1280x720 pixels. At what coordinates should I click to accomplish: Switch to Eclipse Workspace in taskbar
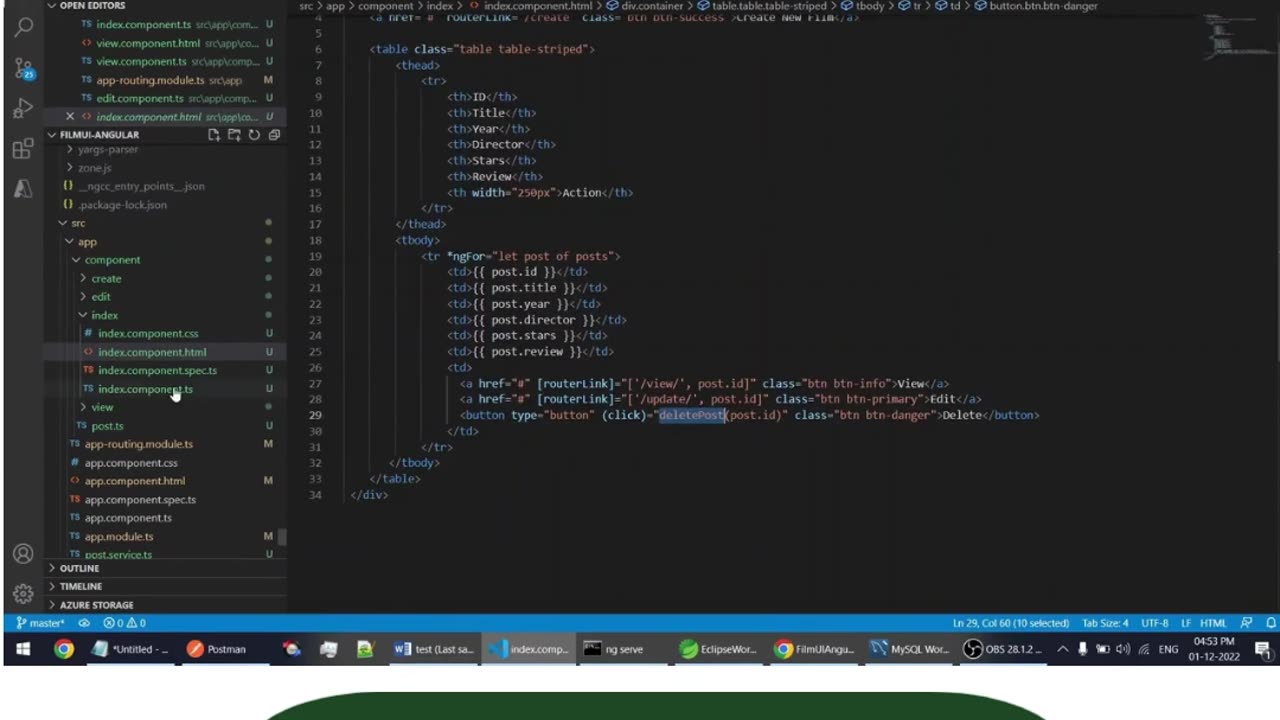tap(717, 649)
